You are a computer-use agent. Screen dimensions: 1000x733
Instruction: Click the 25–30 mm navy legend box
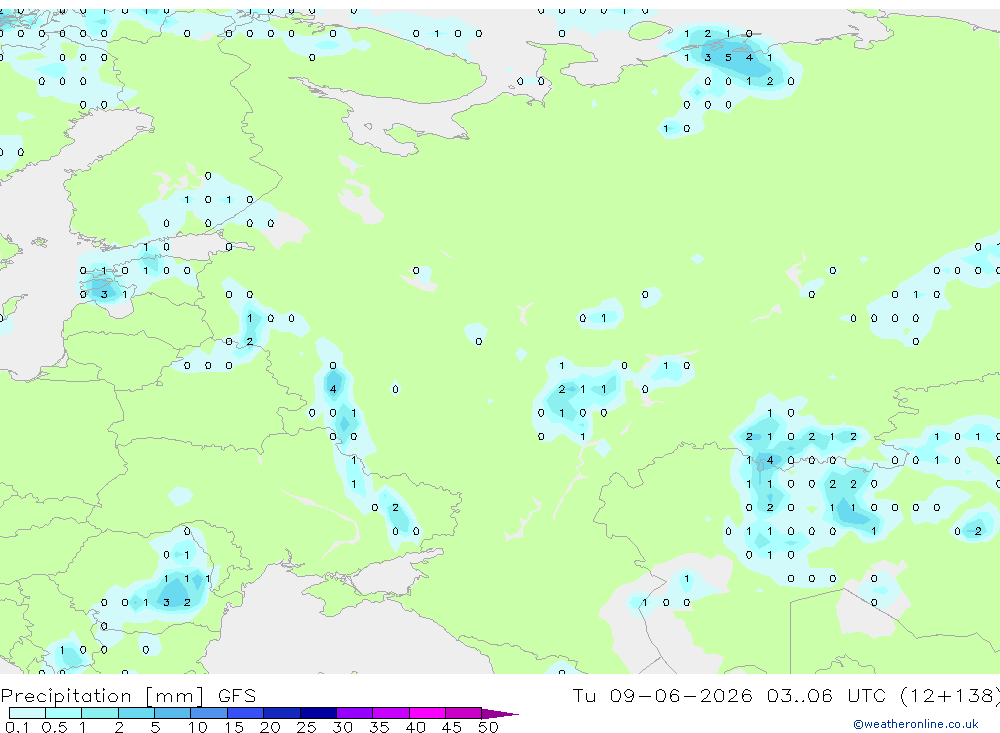(x=318, y=713)
